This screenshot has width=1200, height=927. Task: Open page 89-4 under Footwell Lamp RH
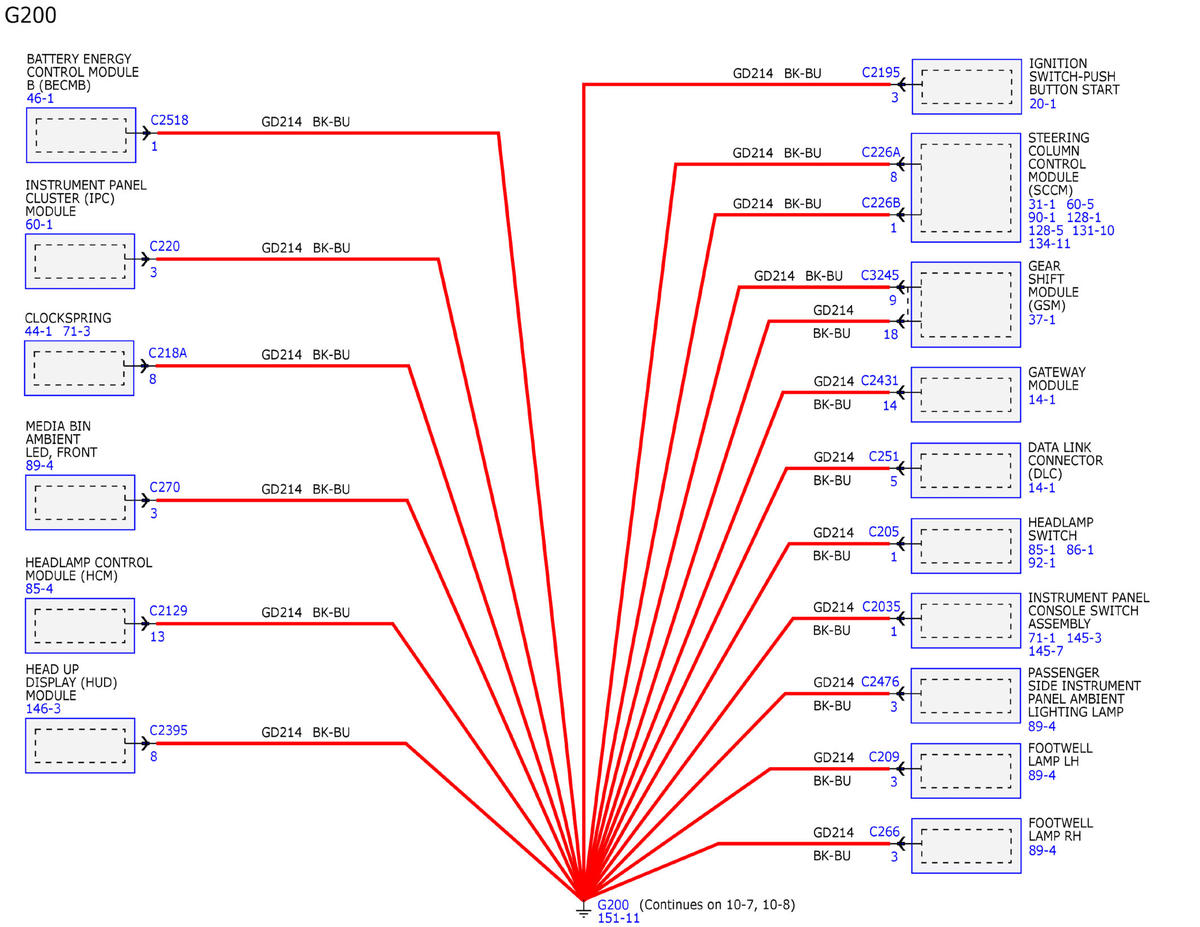click(1043, 851)
